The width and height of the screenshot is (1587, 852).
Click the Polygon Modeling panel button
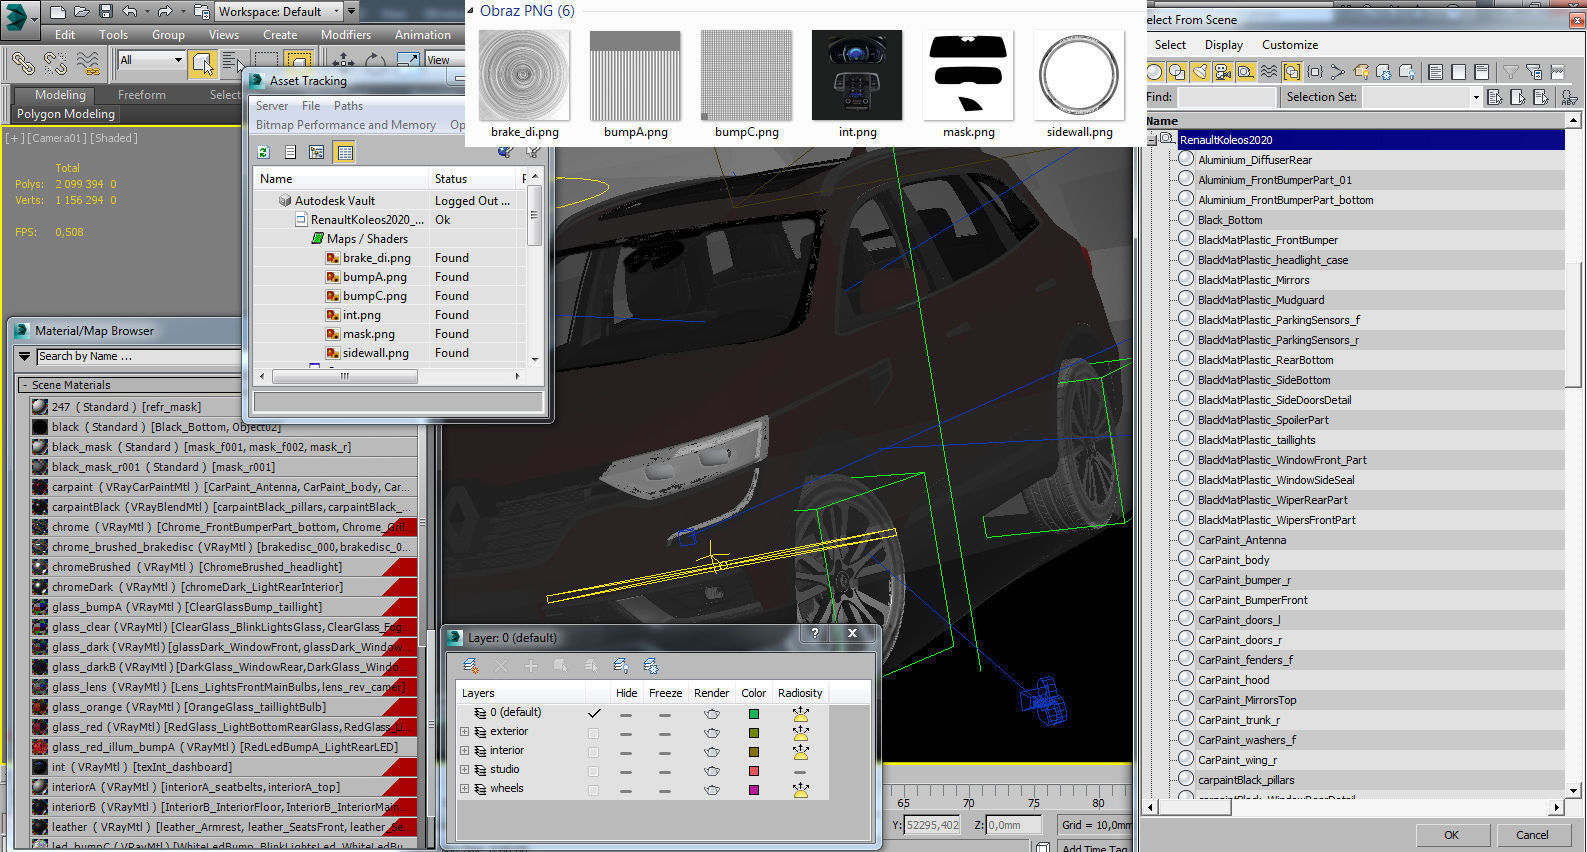pos(66,114)
